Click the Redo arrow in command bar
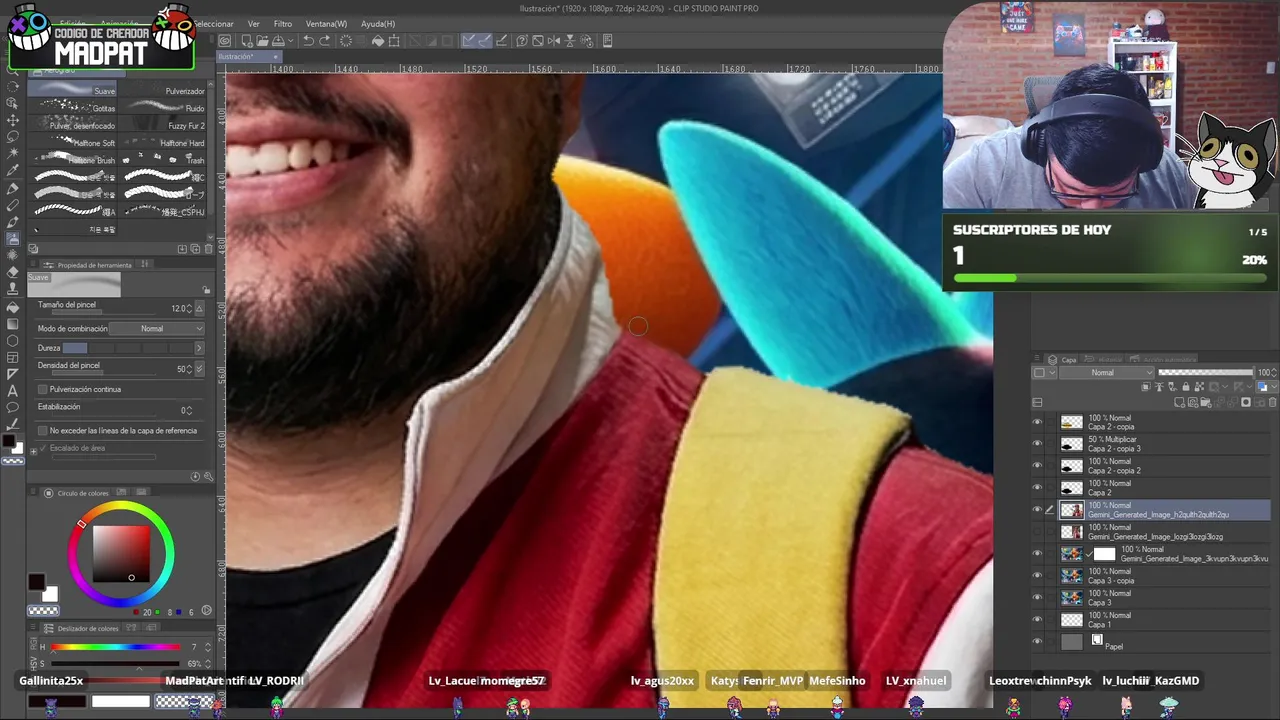This screenshot has width=1280, height=720. [324, 41]
